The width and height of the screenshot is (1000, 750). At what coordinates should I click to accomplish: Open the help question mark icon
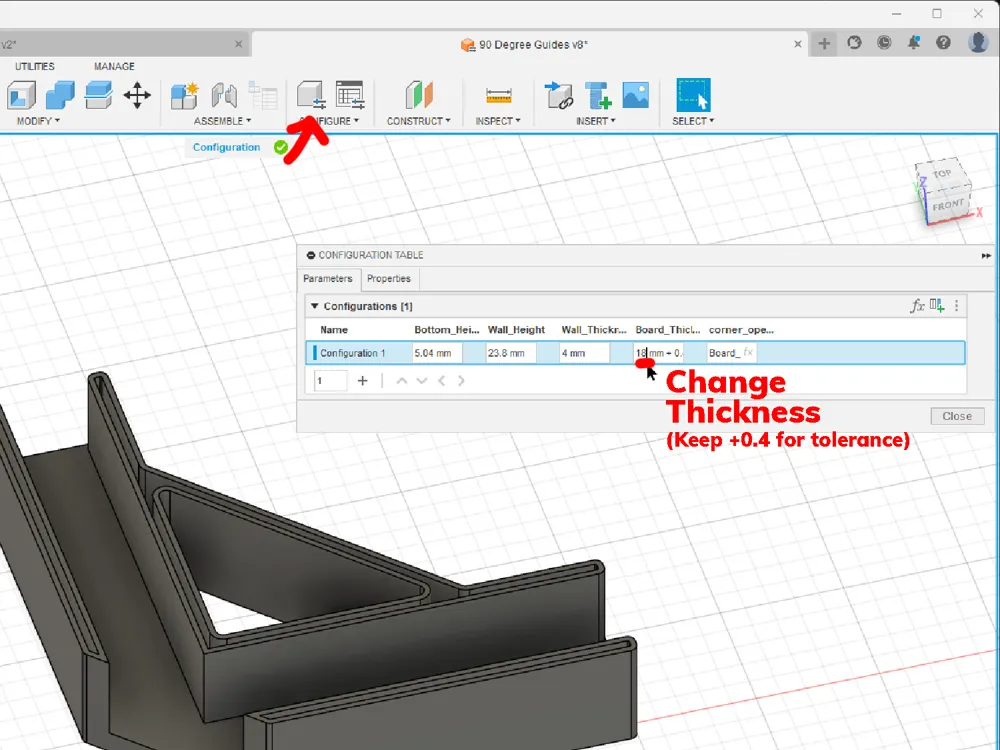(x=943, y=43)
